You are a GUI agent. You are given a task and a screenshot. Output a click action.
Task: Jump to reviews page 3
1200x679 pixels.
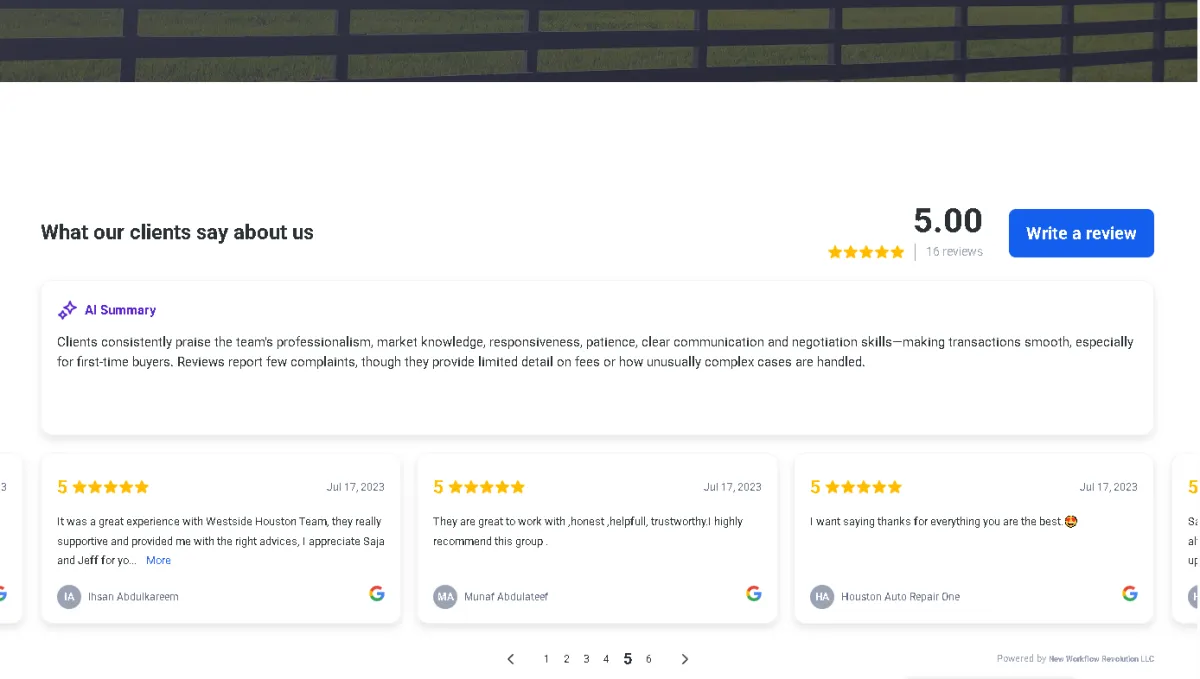(586, 659)
